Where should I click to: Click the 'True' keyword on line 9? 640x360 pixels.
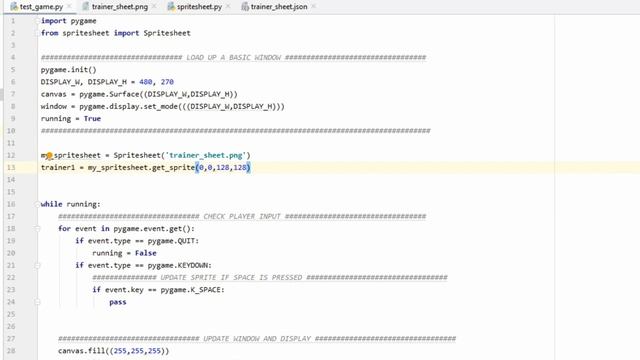tap(92, 119)
